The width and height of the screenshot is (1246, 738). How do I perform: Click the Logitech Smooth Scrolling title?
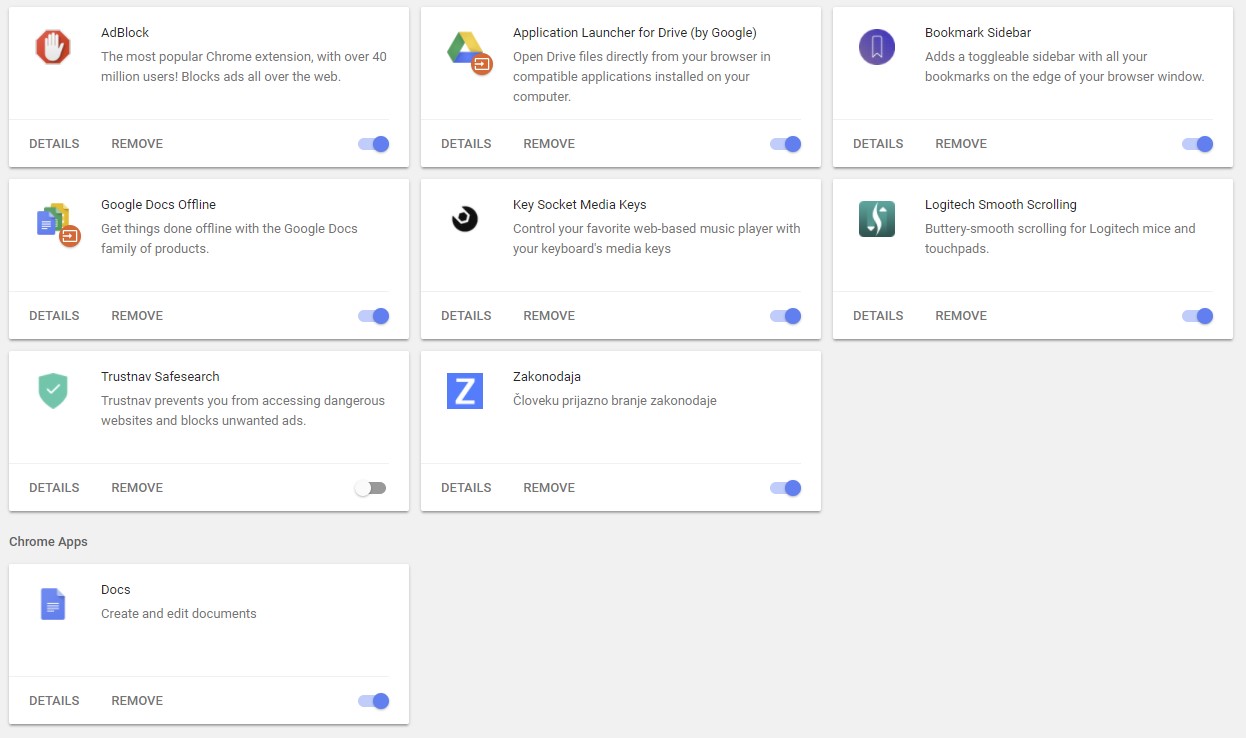coord(1001,205)
